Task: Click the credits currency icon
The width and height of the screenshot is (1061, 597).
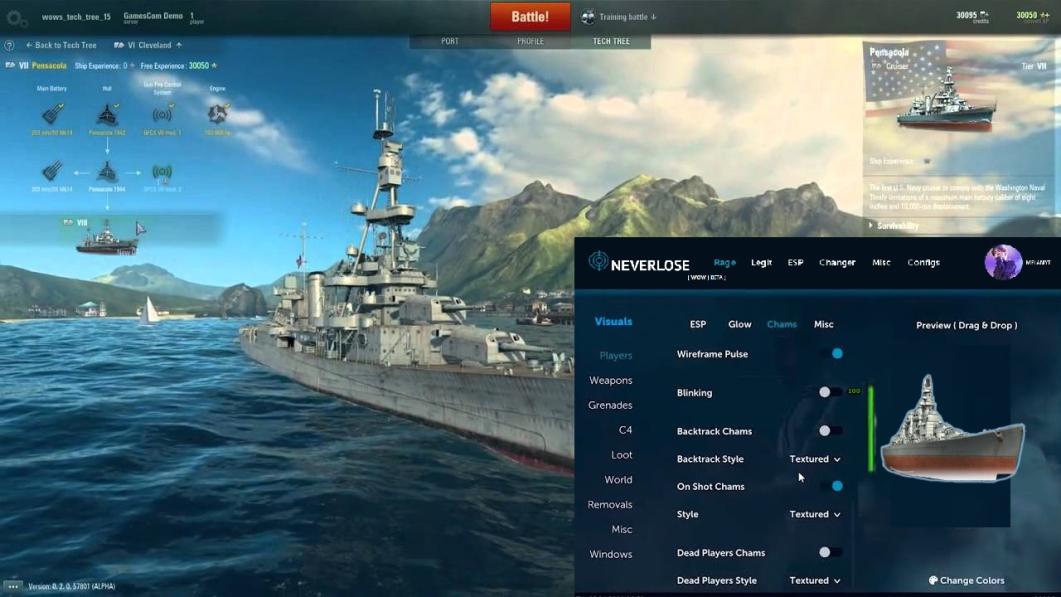Action: (x=985, y=14)
